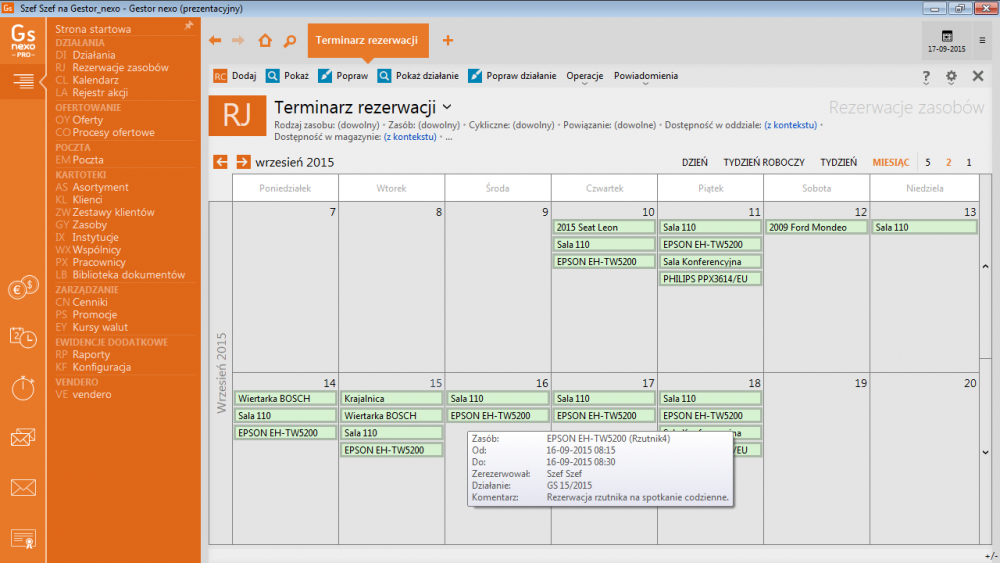The width and height of the screenshot is (1000, 563).
Task: Go to previous month with left arrow
Action: pyautogui.click(x=221, y=162)
